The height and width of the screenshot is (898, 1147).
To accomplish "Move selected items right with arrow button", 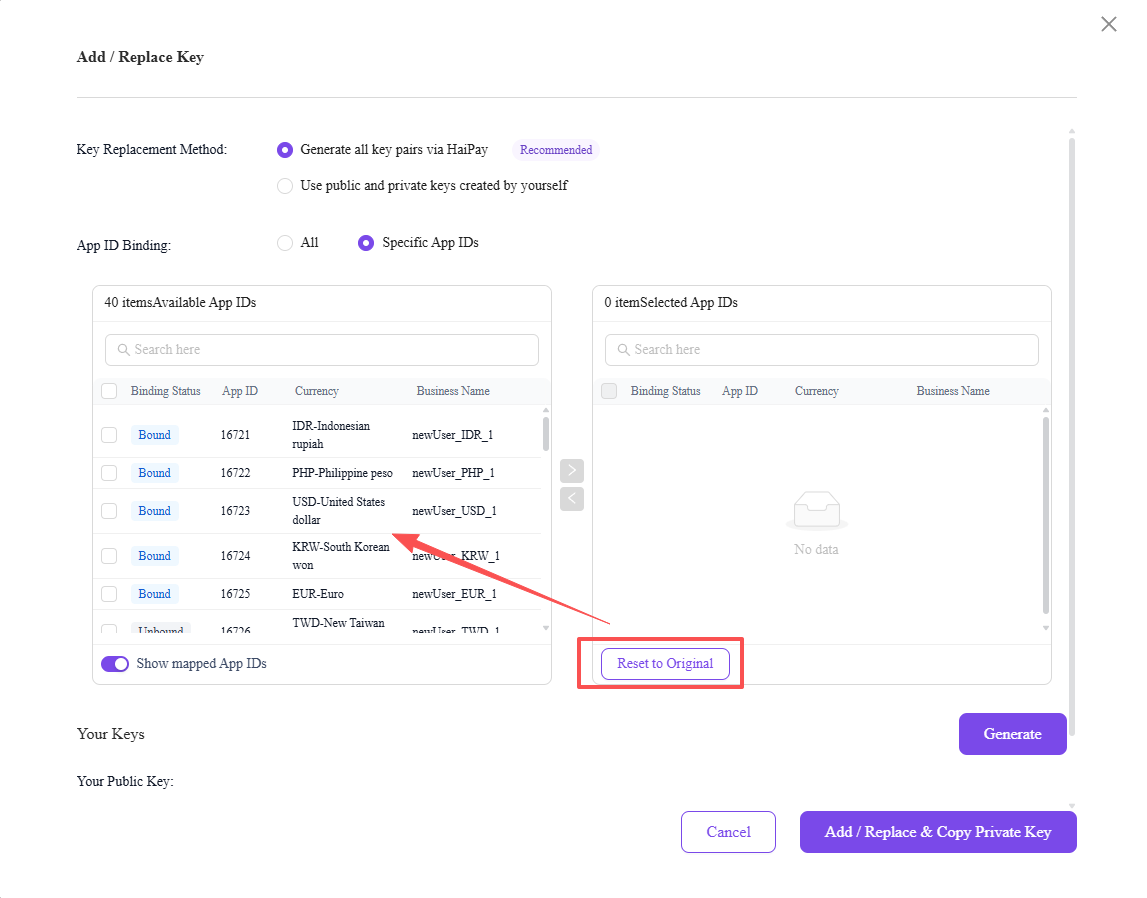I will (x=572, y=470).
